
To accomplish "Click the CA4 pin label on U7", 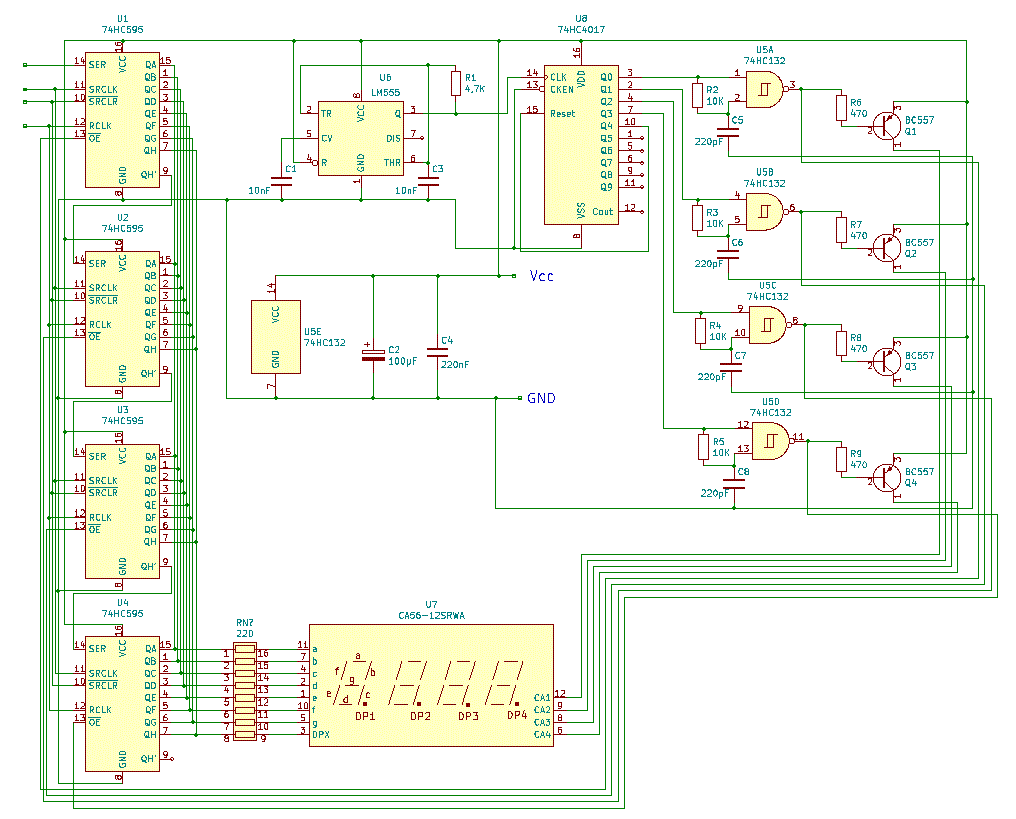I will tap(542, 735).
